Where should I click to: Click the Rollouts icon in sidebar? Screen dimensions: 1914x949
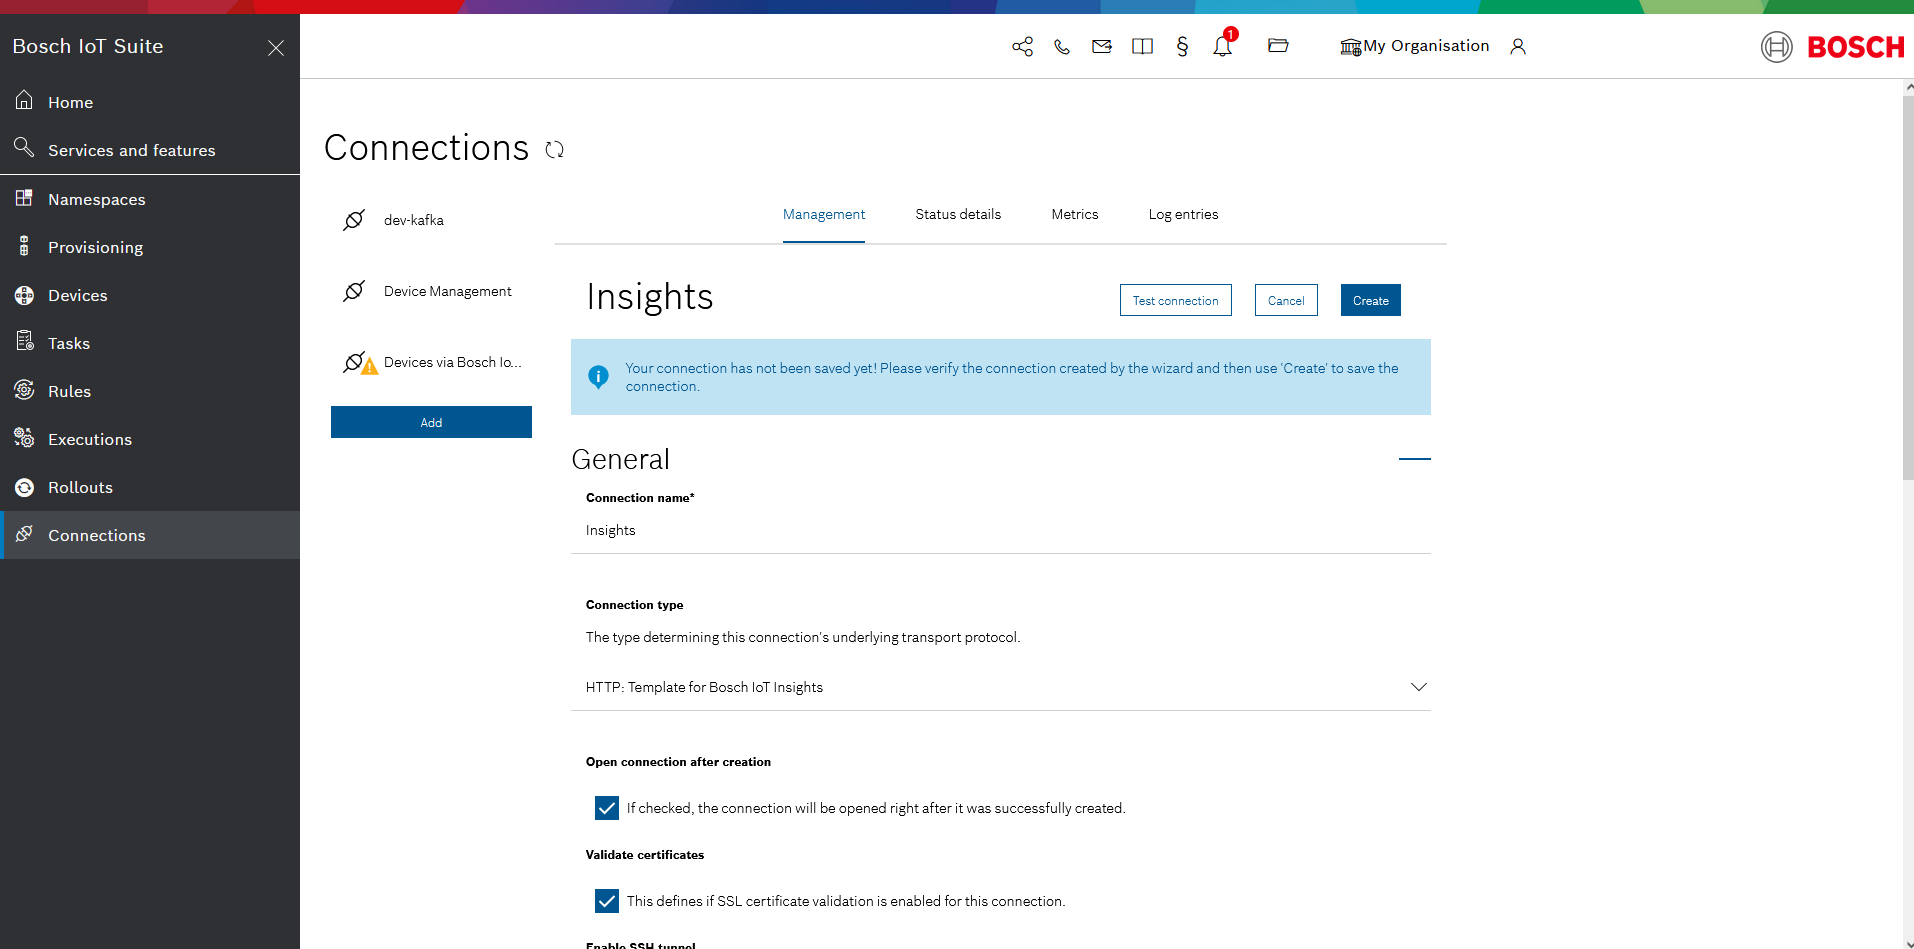[24, 487]
